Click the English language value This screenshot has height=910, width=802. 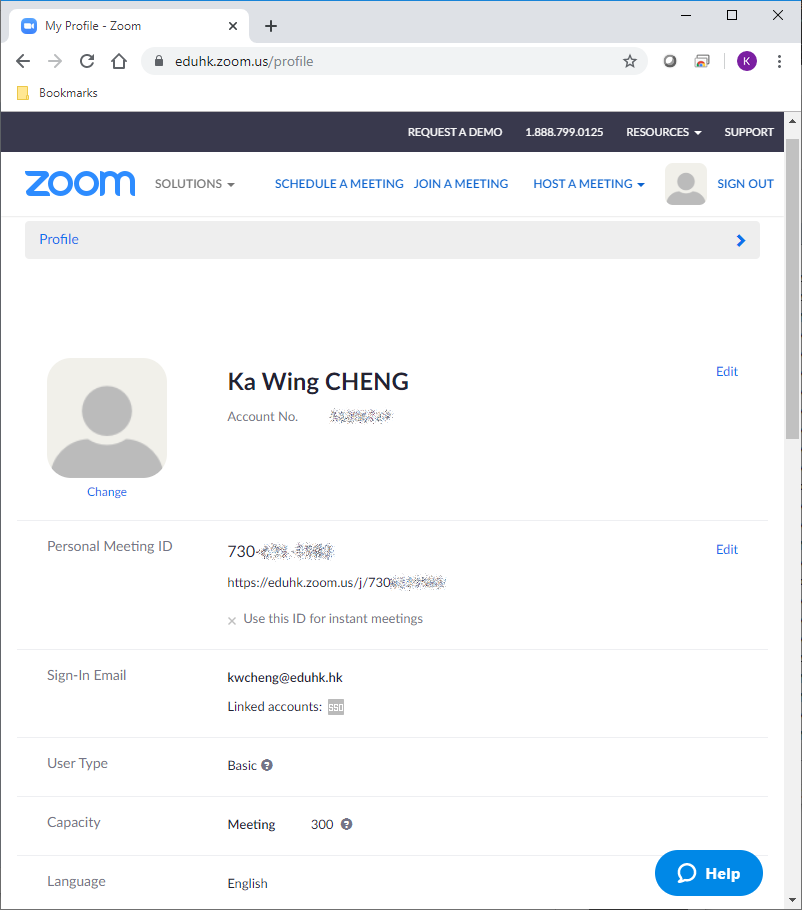248,883
